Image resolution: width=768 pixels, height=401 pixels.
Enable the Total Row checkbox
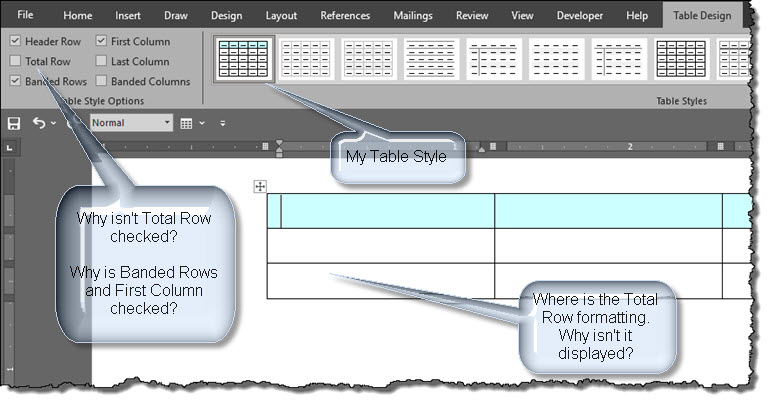[x=15, y=61]
